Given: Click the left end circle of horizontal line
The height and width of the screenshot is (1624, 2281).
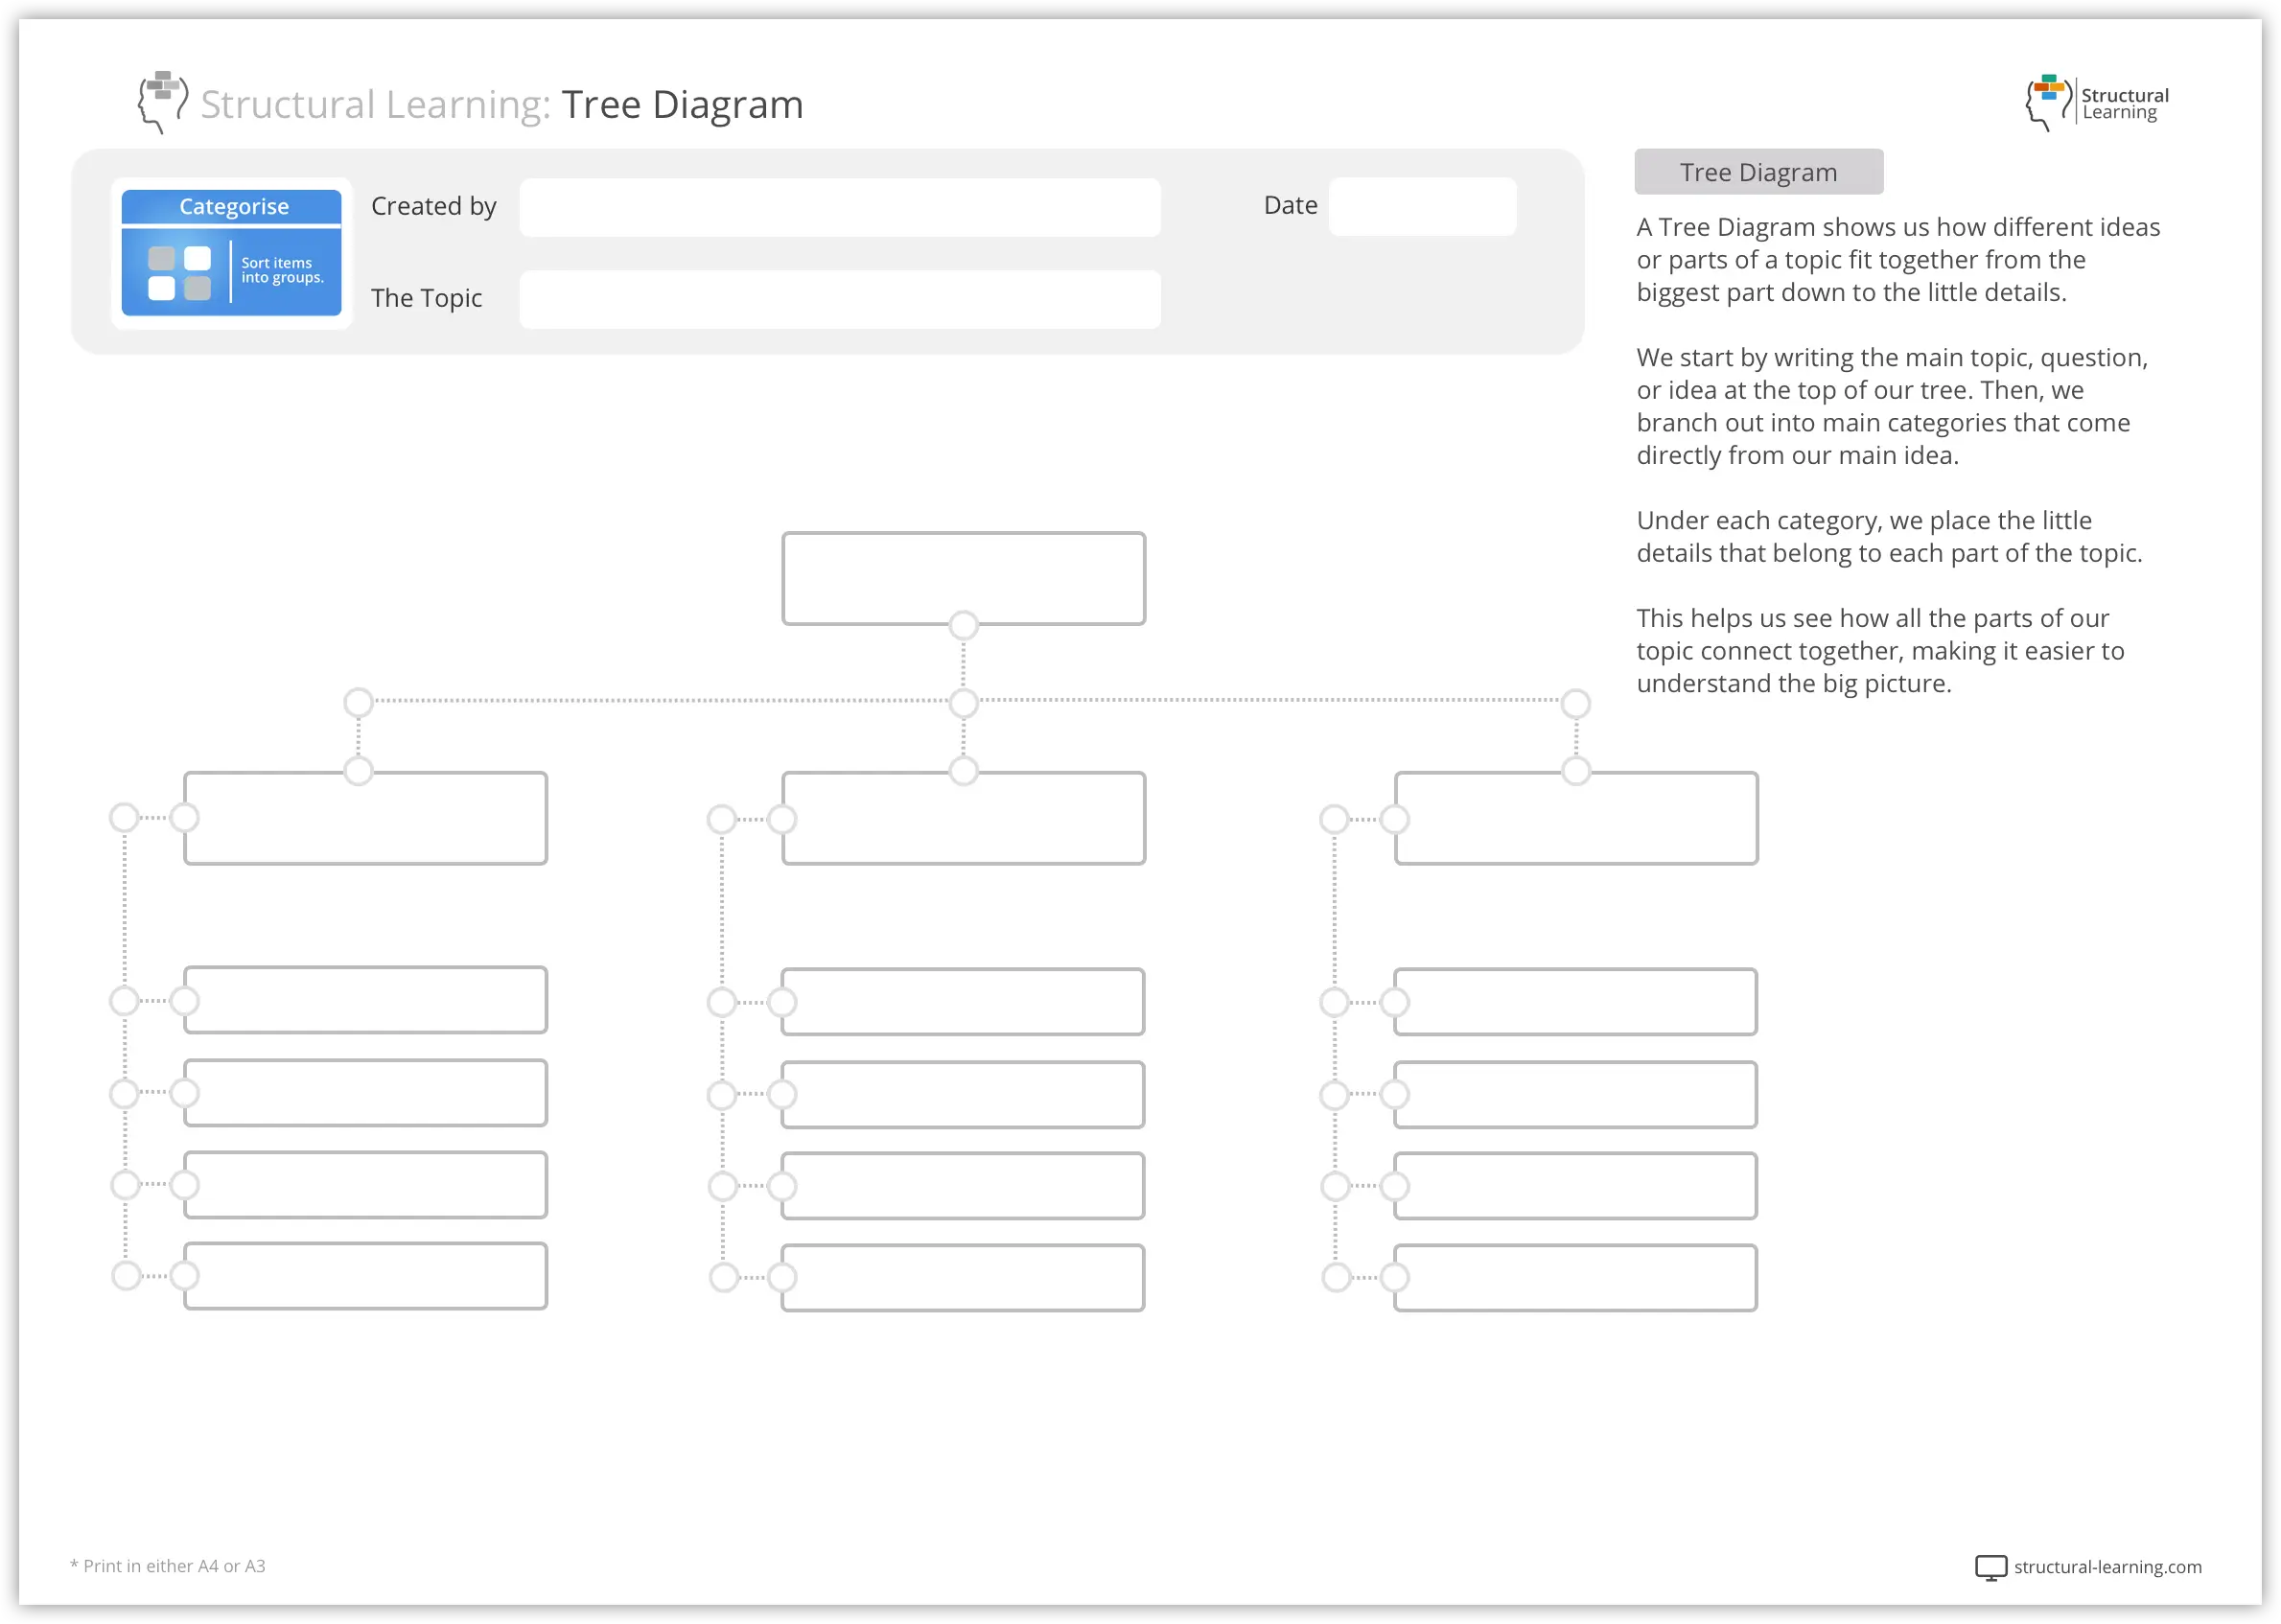Looking at the screenshot, I should (x=358, y=702).
